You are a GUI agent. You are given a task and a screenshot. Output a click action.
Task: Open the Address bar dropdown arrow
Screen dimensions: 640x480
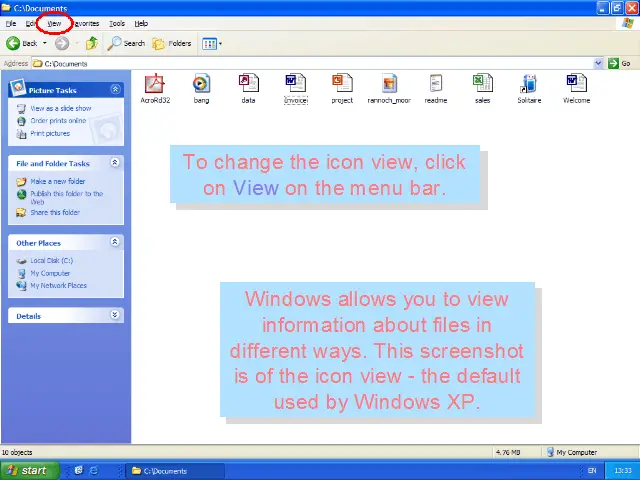point(599,63)
